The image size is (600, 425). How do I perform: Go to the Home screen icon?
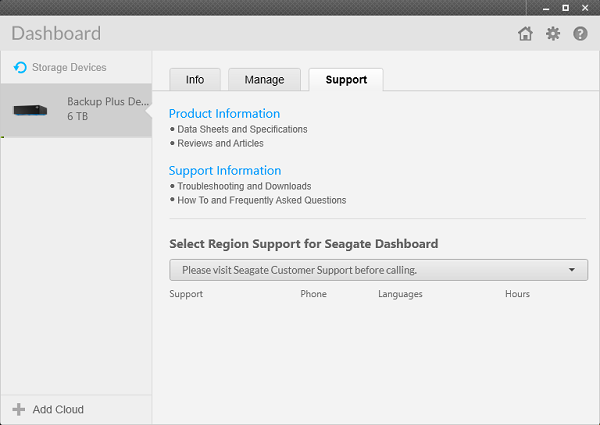(x=525, y=34)
